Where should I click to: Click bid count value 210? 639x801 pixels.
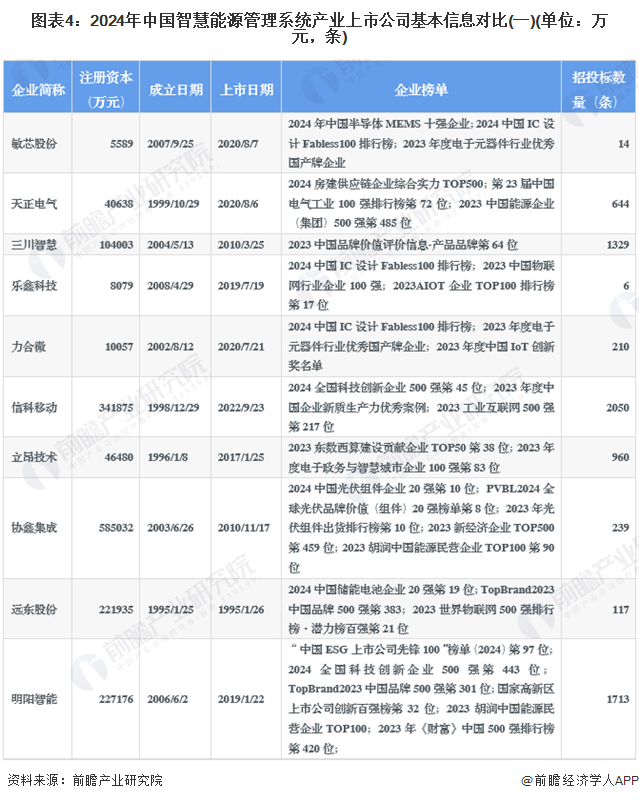pyautogui.click(x=621, y=347)
